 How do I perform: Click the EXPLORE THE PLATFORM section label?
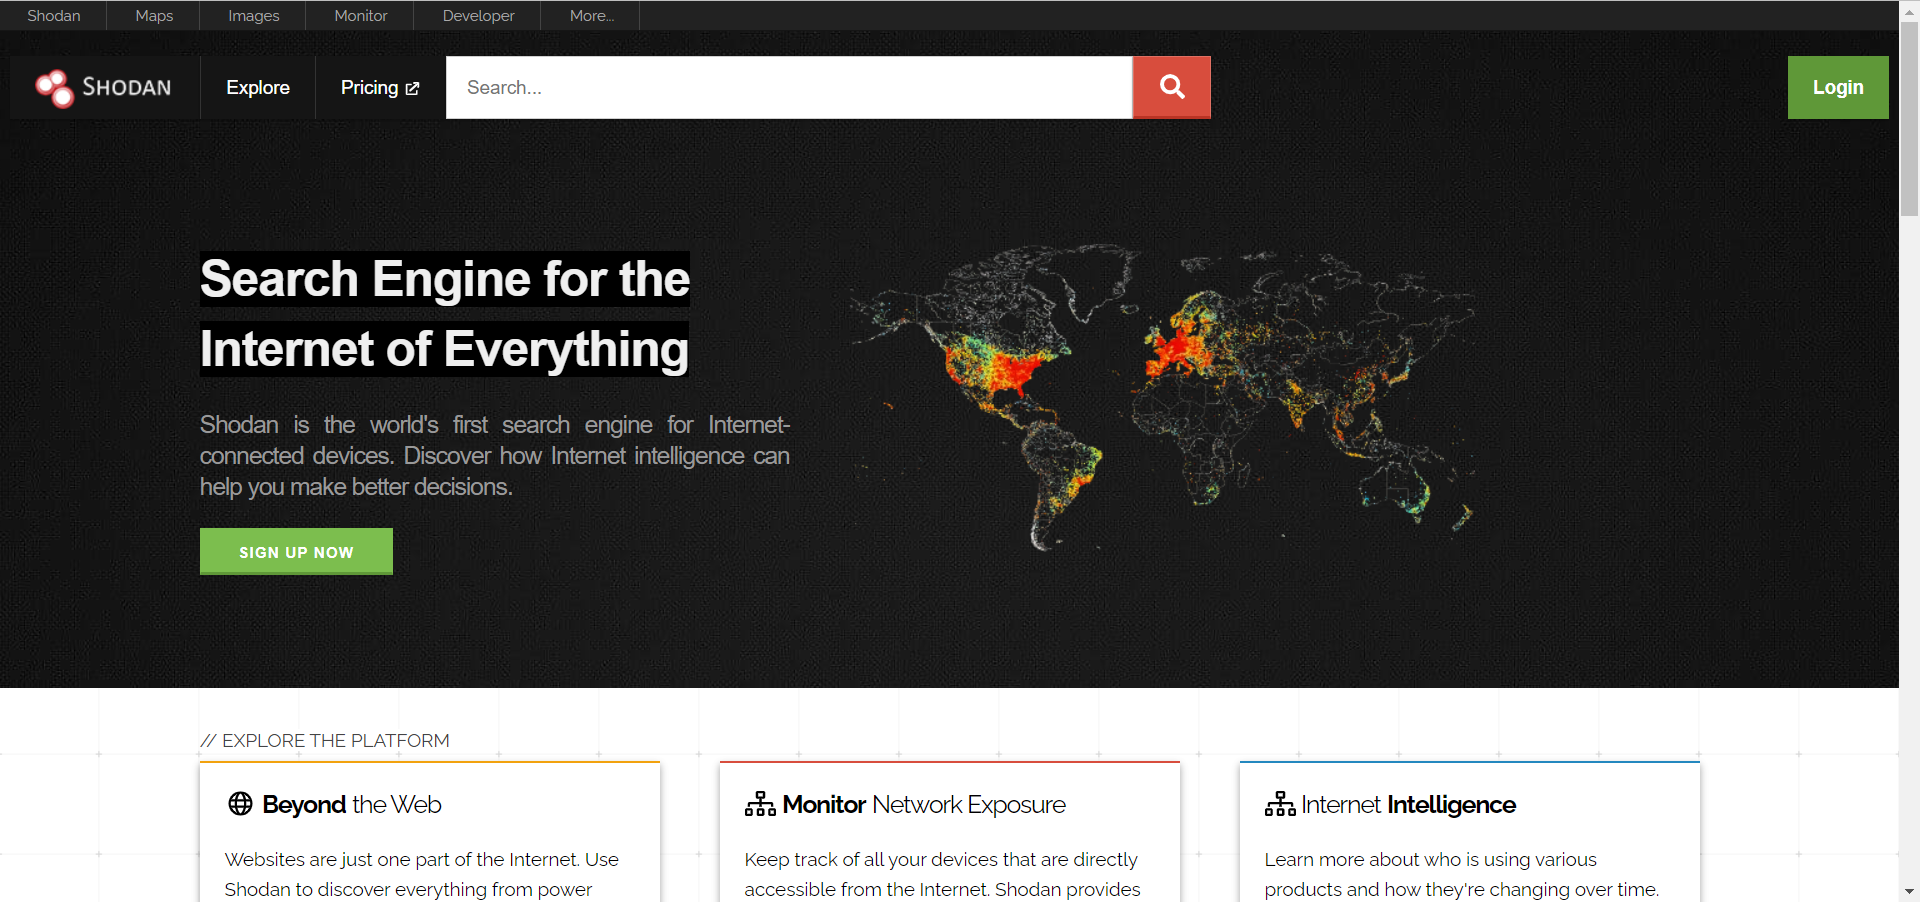[x=325, y=741]
